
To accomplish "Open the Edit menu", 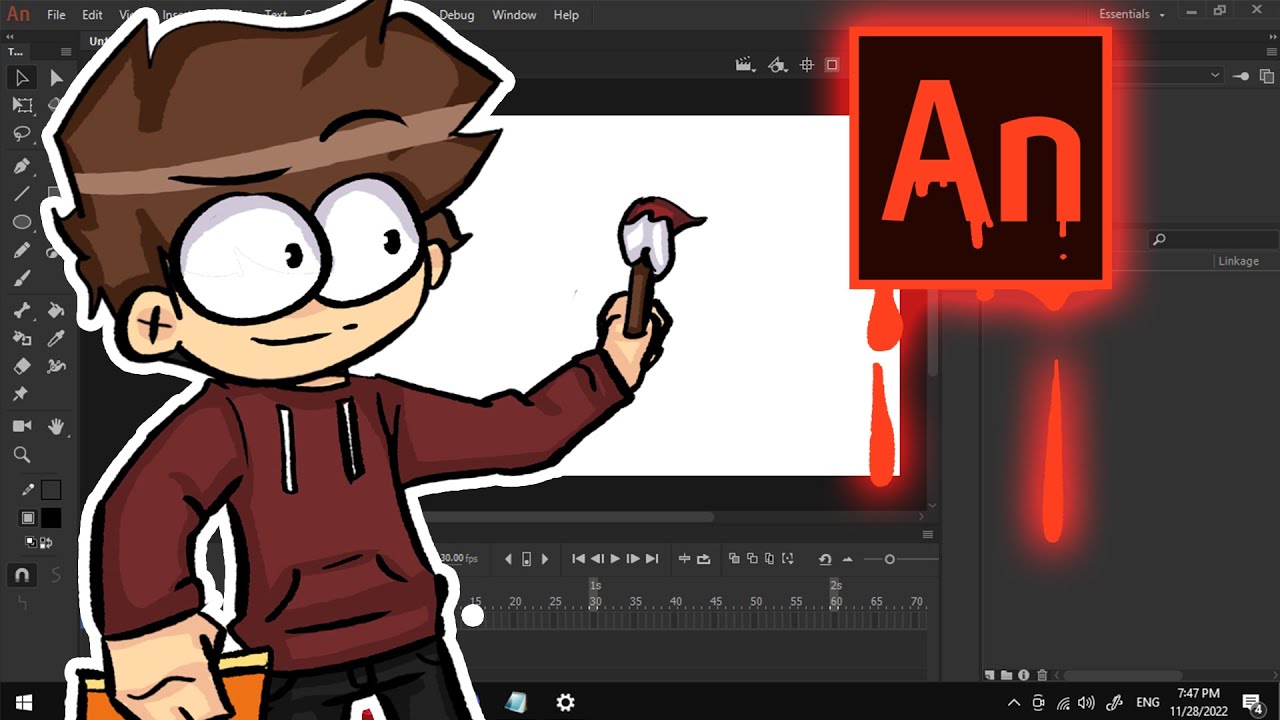I will point(92,15).
